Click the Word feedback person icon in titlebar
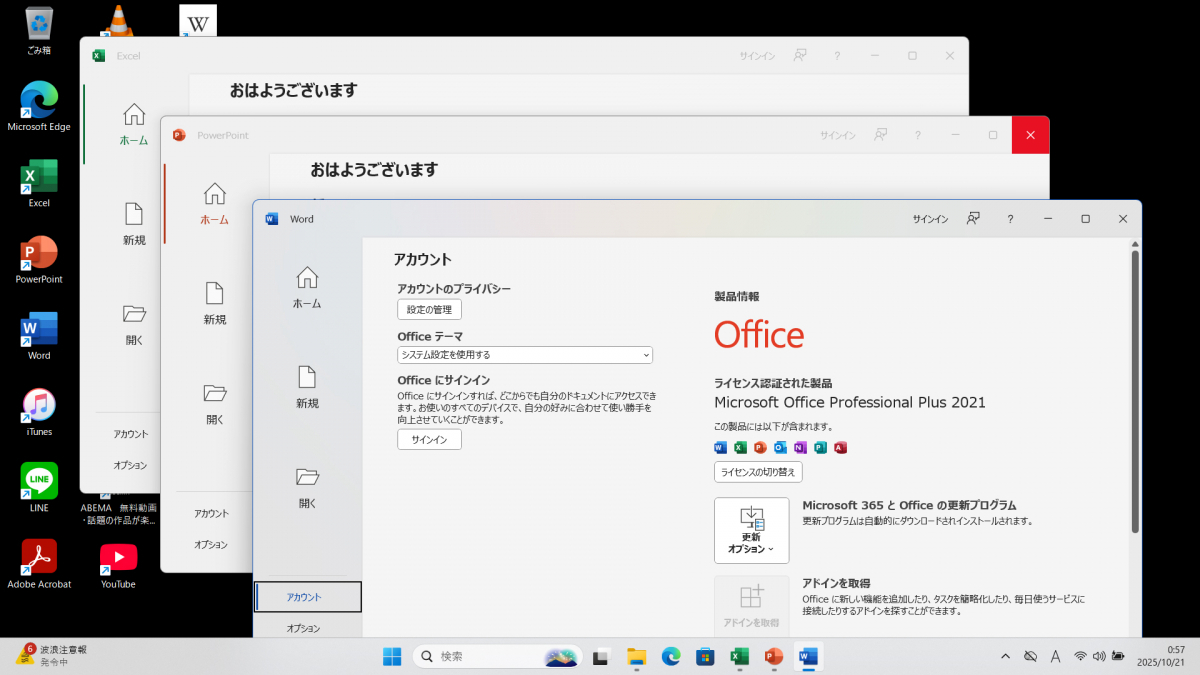The image size is (1200, 675). point(972,218)
